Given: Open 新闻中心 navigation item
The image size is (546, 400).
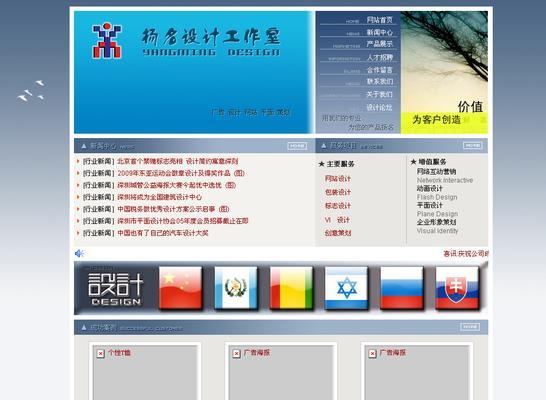Looking at the screenshot, I should pyautogui.click(x=380, y=32).
